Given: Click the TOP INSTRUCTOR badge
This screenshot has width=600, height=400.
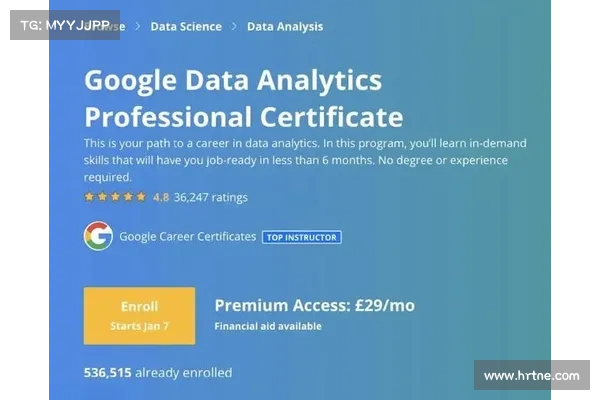Looking at the screenshot, I should pyautogui.click(x=302, y=237).
